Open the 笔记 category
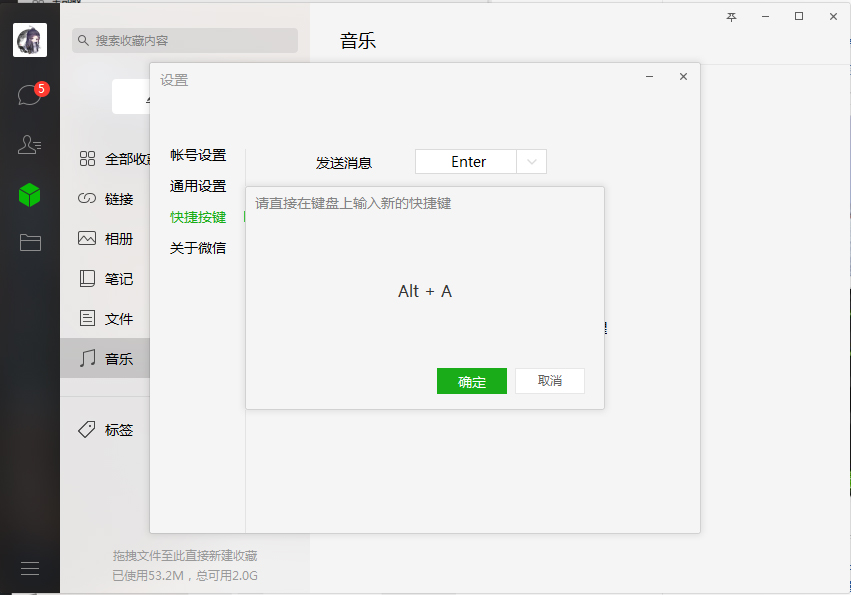851x595 pixels. pos(110,279)
